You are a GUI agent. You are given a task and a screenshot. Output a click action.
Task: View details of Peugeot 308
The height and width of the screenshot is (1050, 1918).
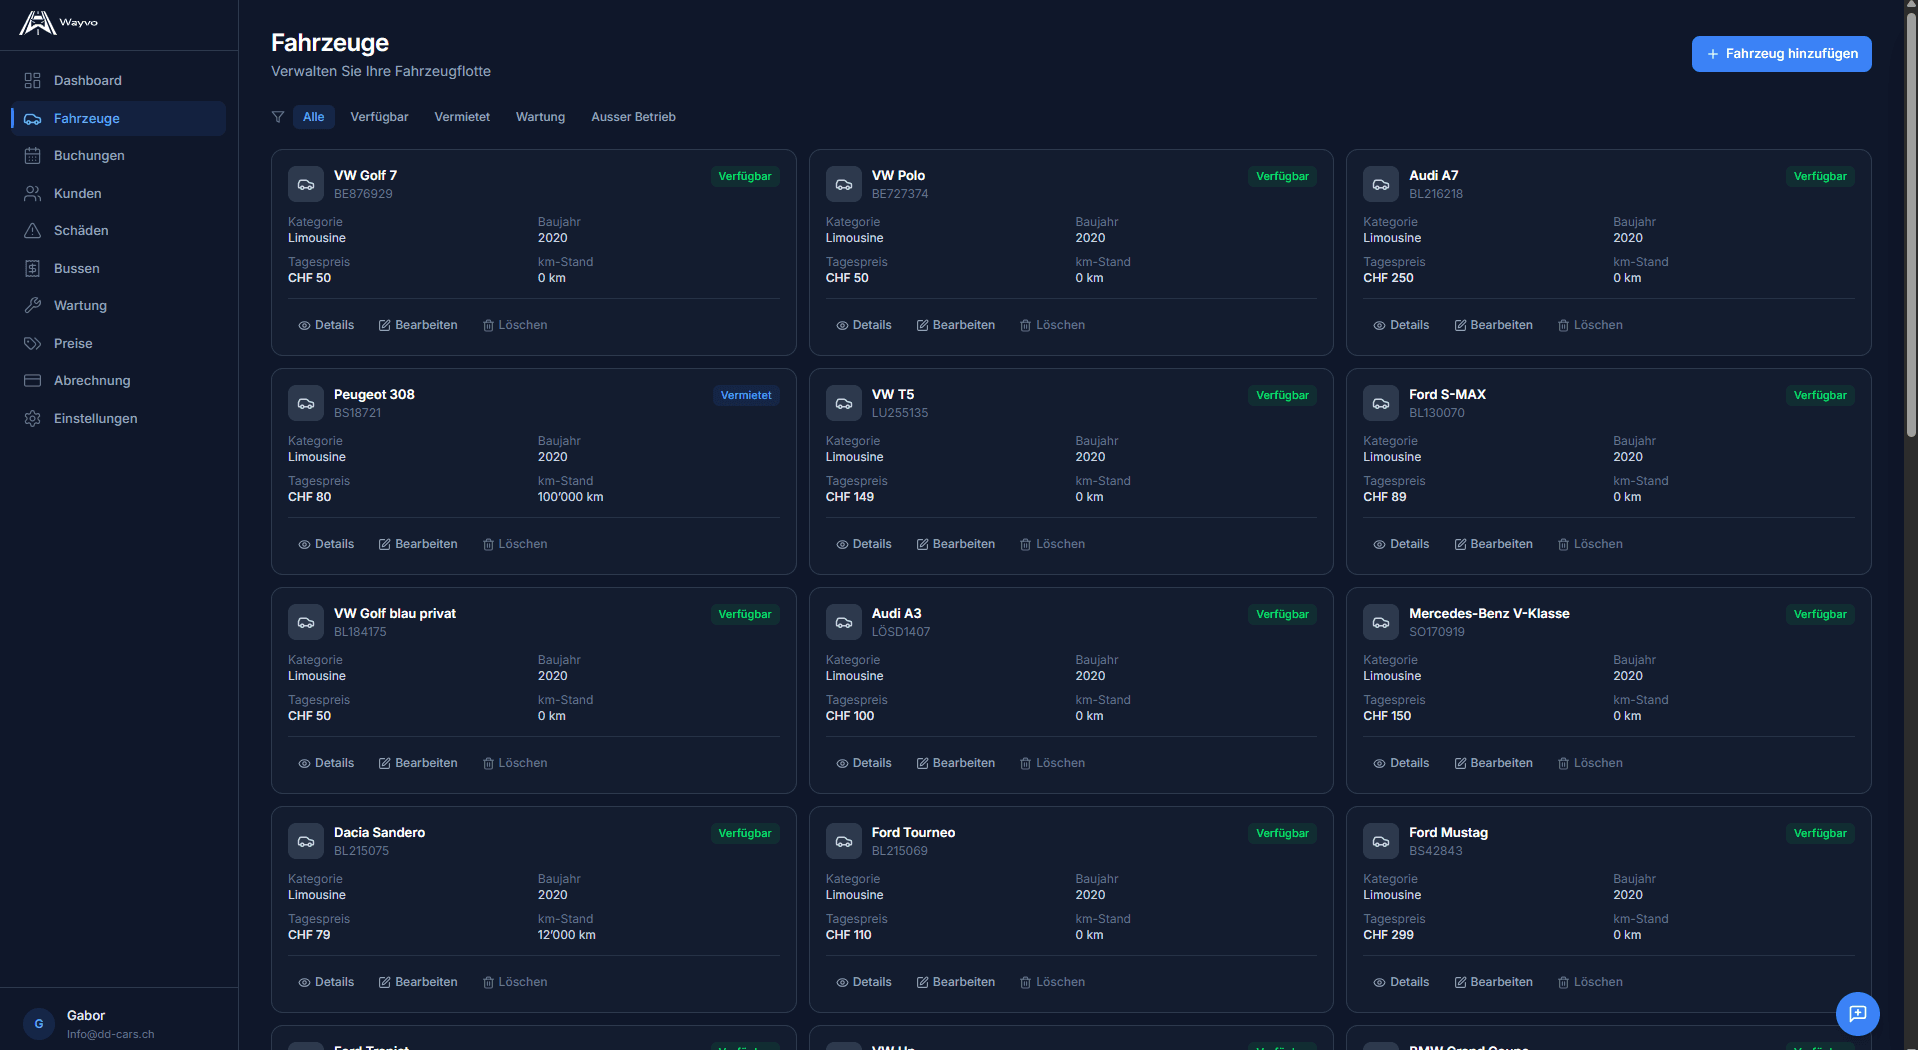[326, 544]
